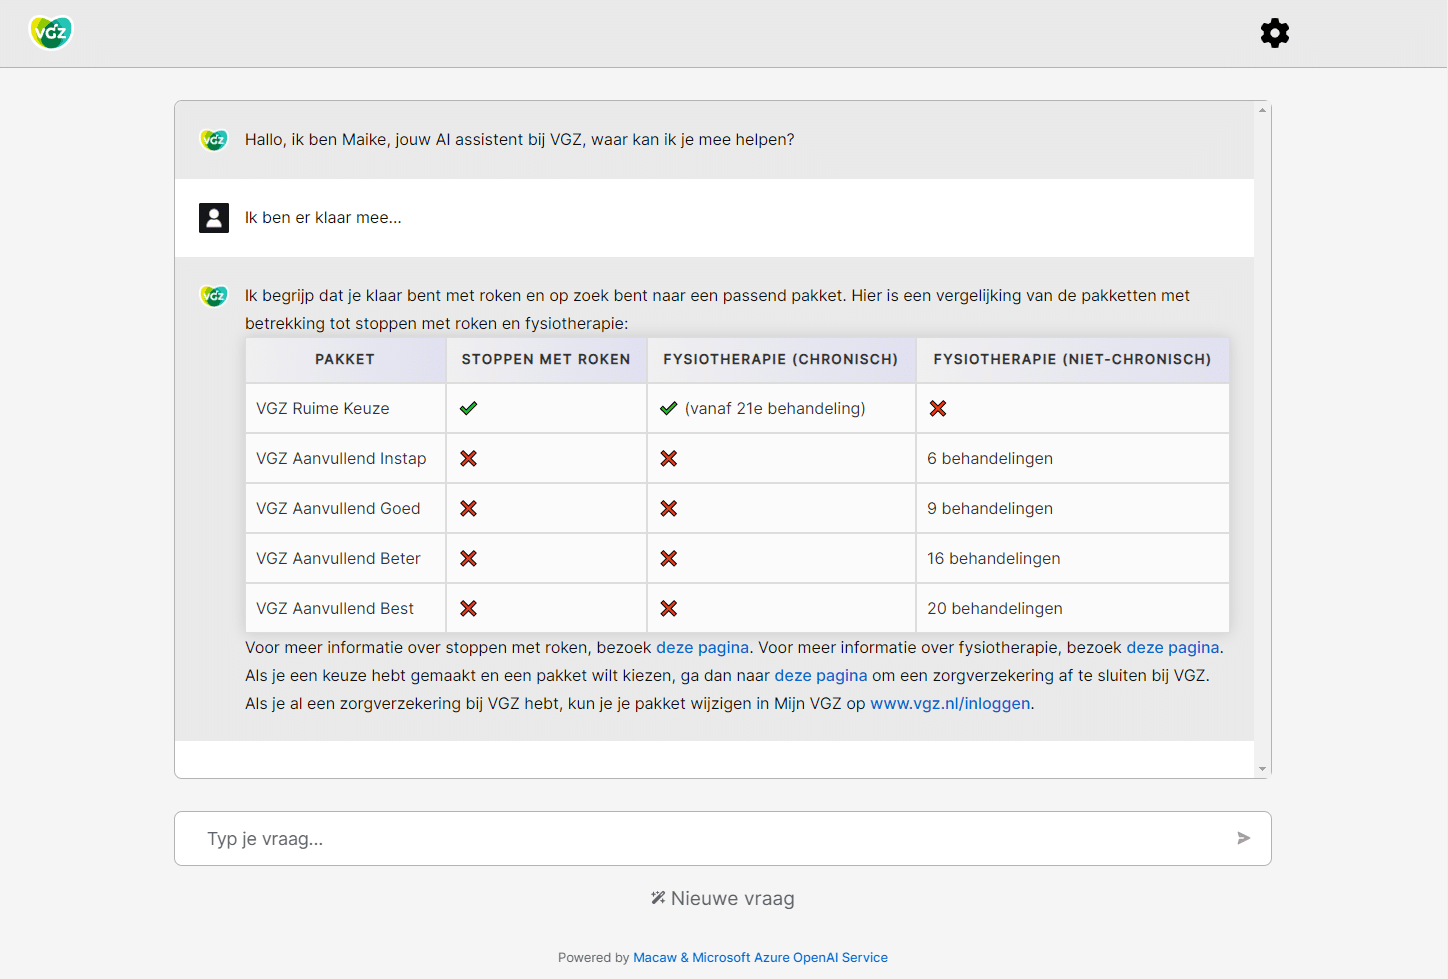Viewport: 1448px width, 979px height.
Task: Click the send arrow icon
Action: click(x=1243, y=838)
